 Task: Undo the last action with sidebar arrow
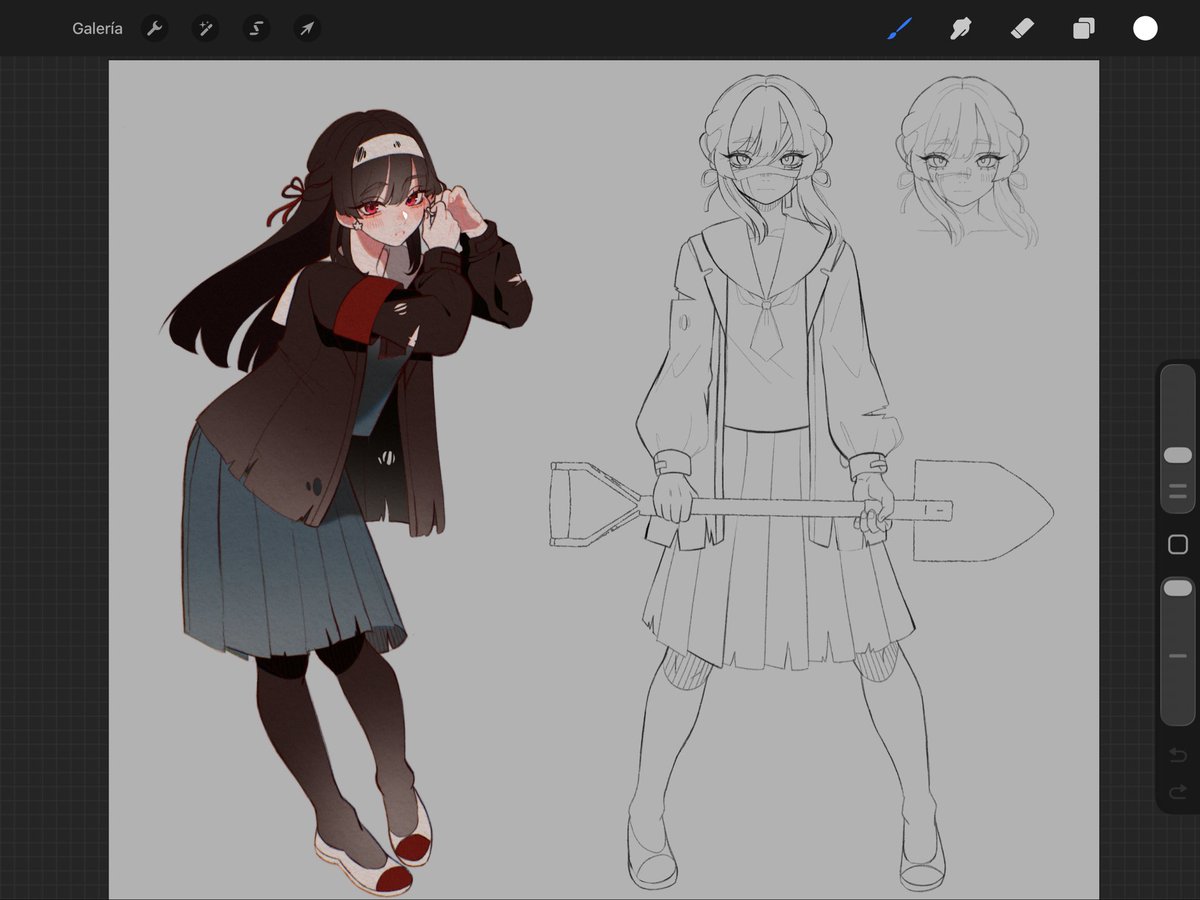tap(1178, 755)
